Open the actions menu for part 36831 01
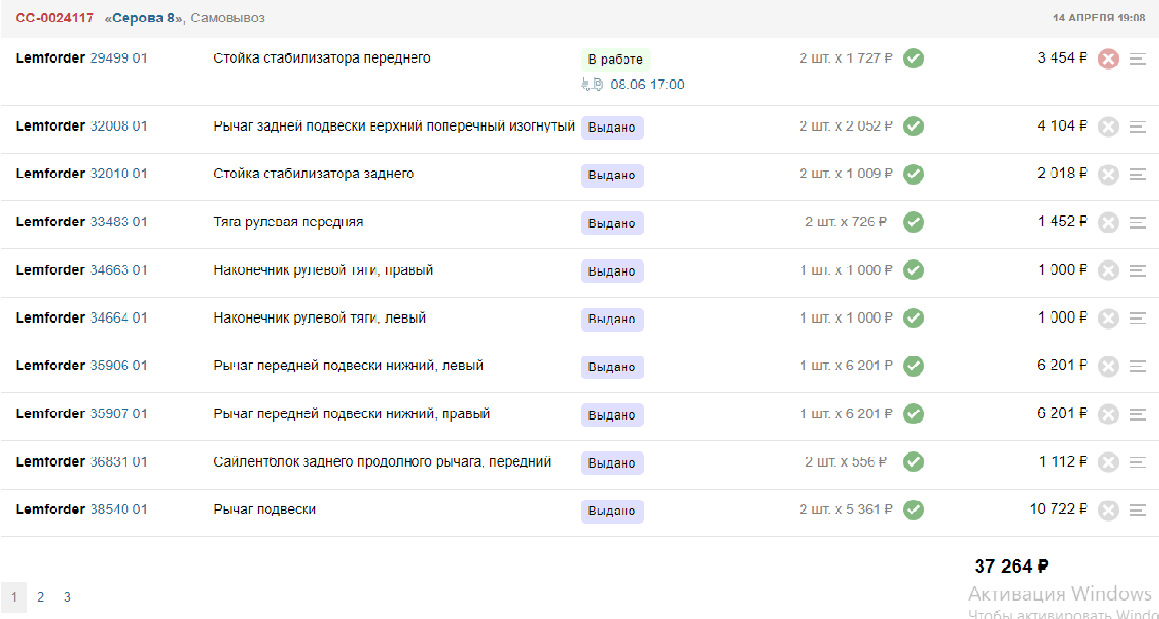 pos(1138,462)
